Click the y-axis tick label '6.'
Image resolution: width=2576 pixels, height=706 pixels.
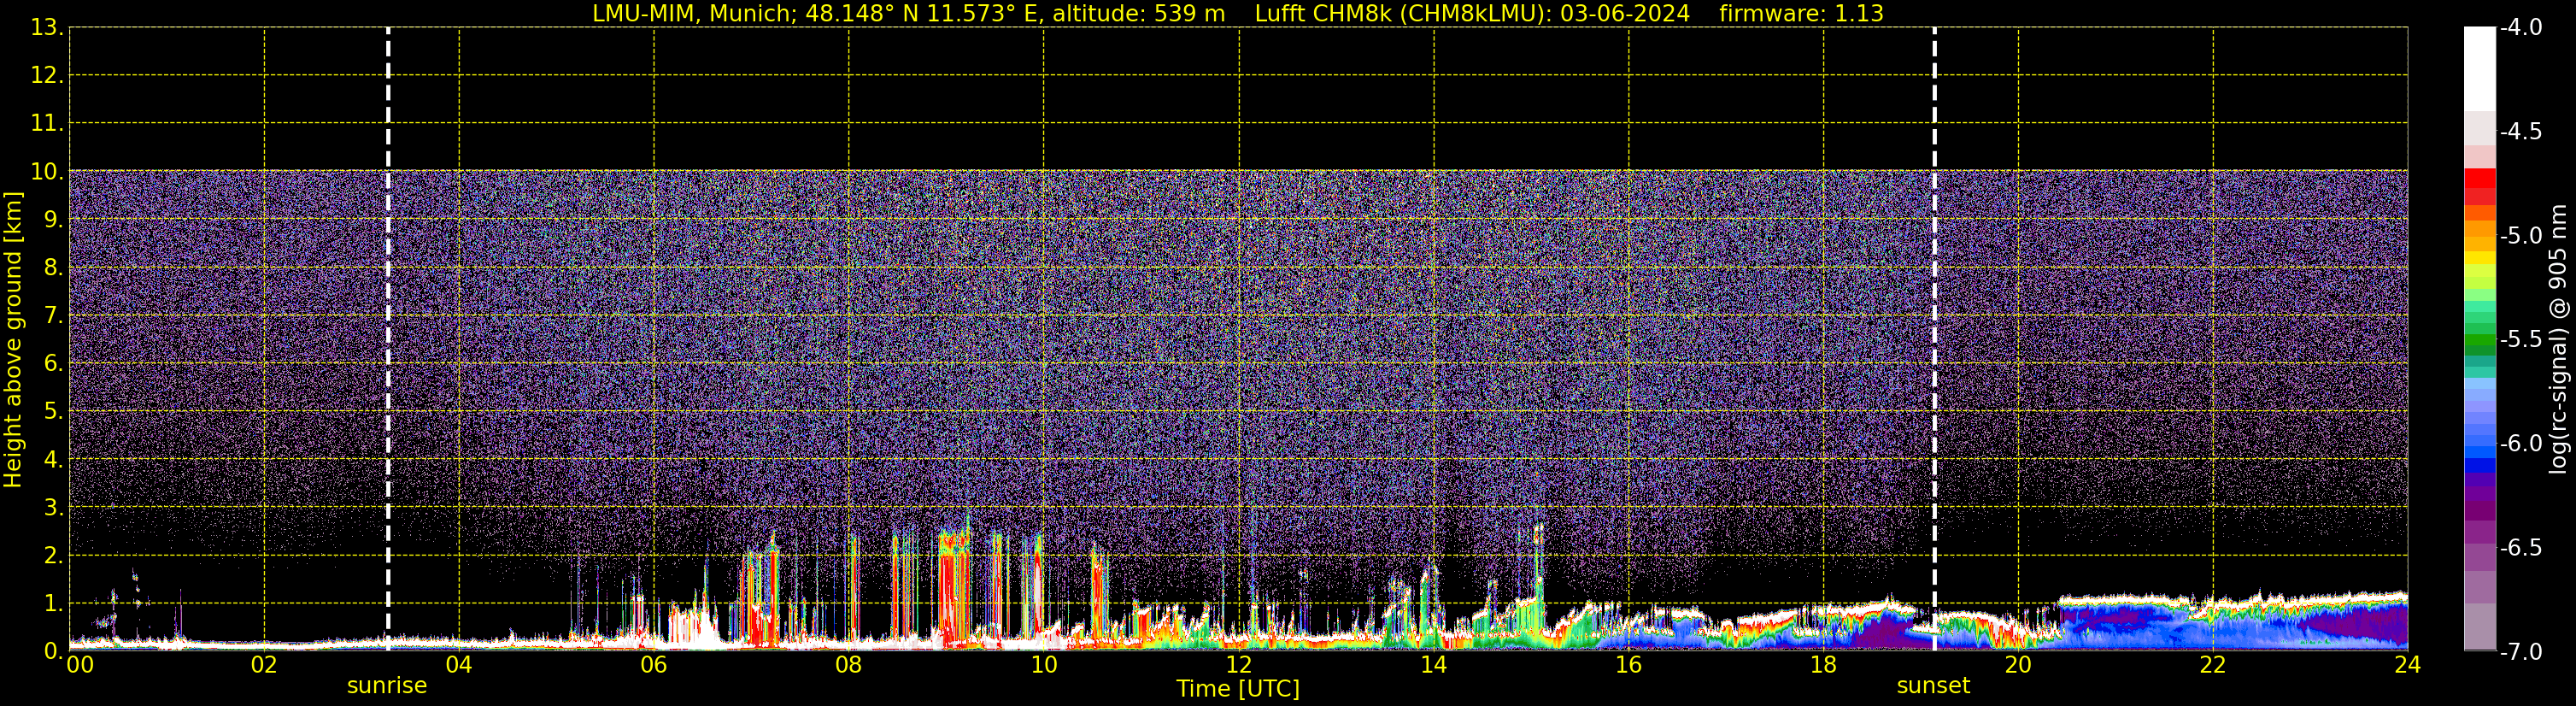coord(53,364)
